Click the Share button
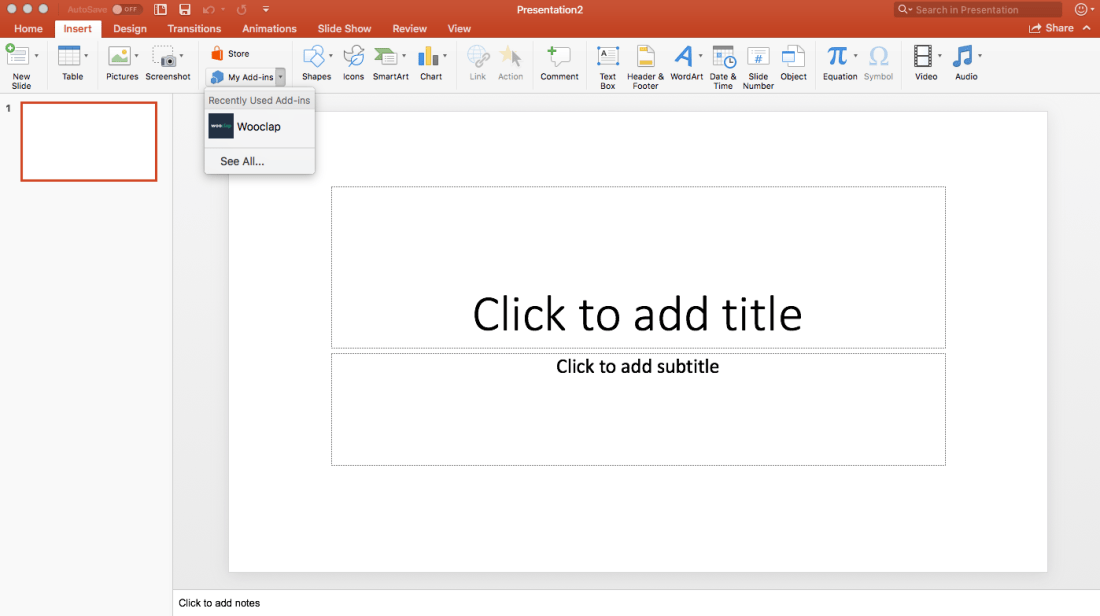This screenshot has height=616, width=1100. (x=1051, y=29)
